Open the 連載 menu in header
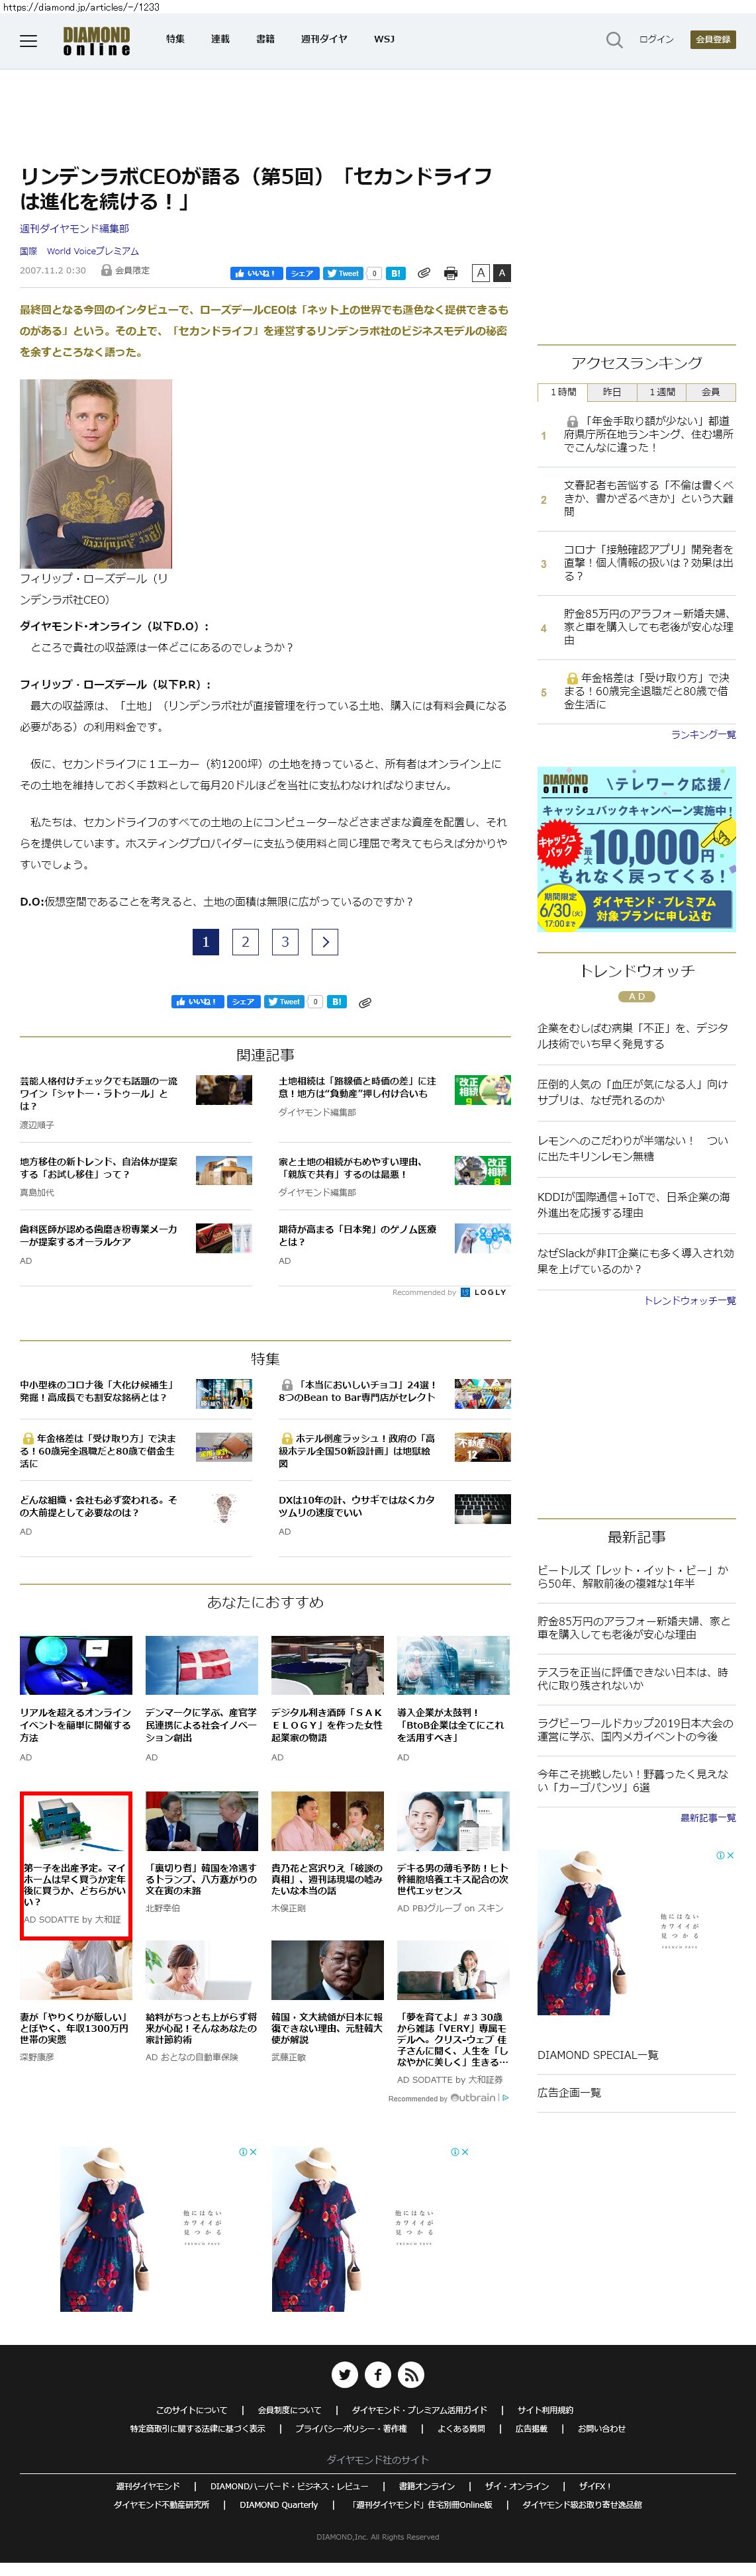This screenshot has width=756, height=2576. [x=220, y=39]
